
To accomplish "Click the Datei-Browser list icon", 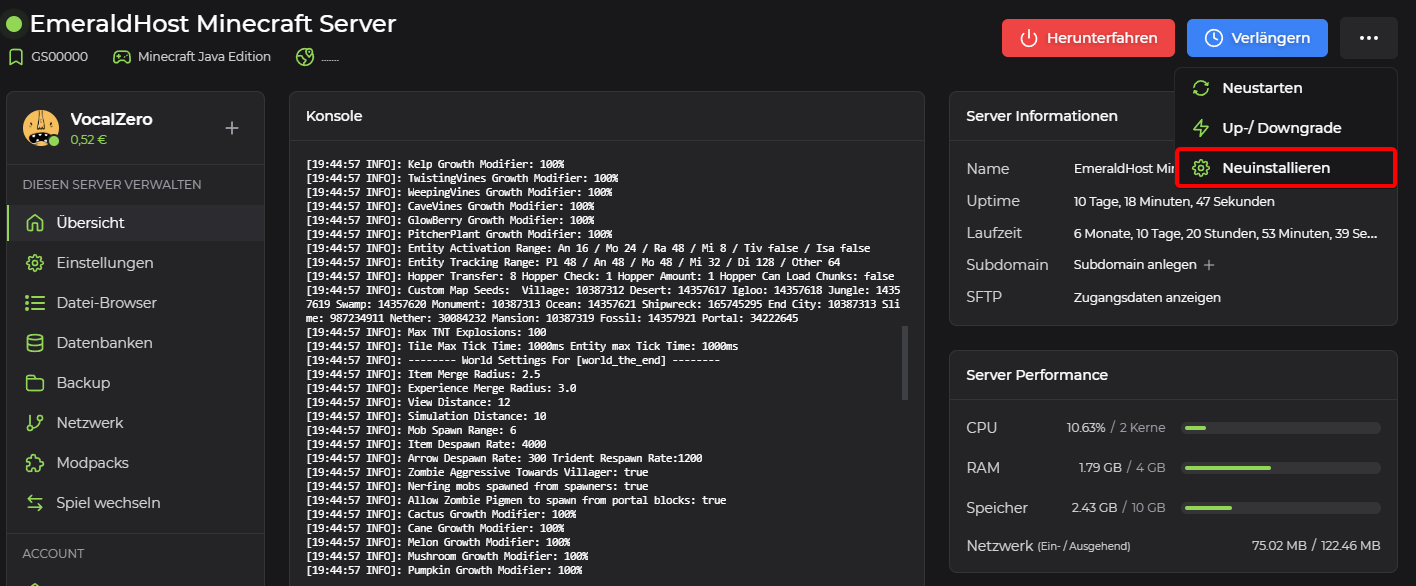I will point(35,303).
